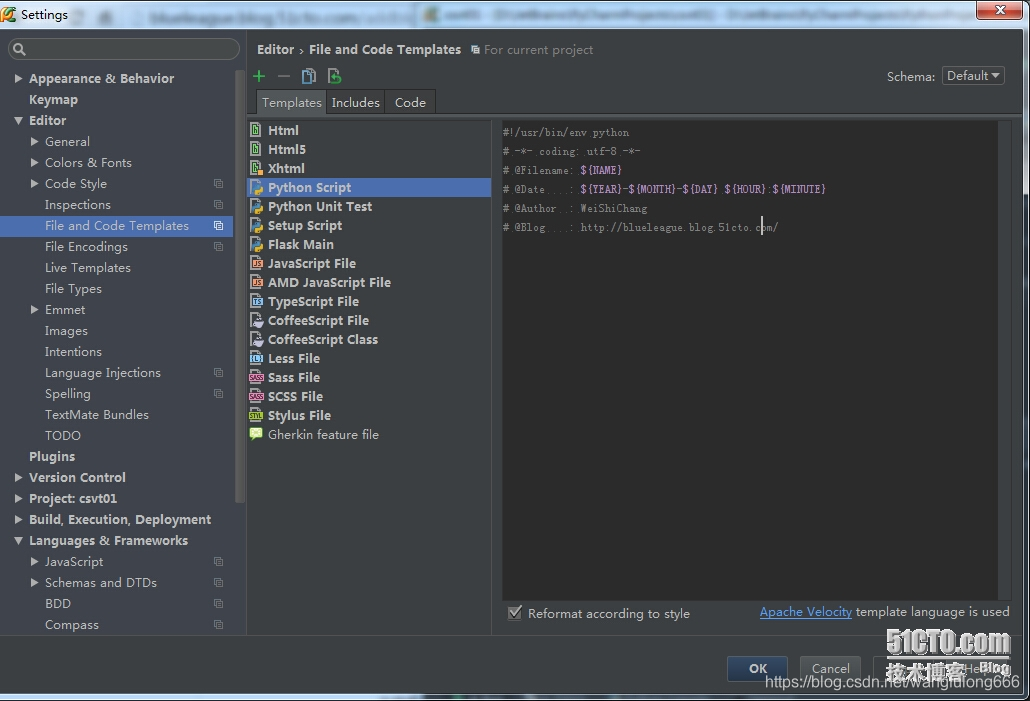Expand Appearance & Behavior node
This screenshot has width=1030, height=701.
(x=18, y=78)
